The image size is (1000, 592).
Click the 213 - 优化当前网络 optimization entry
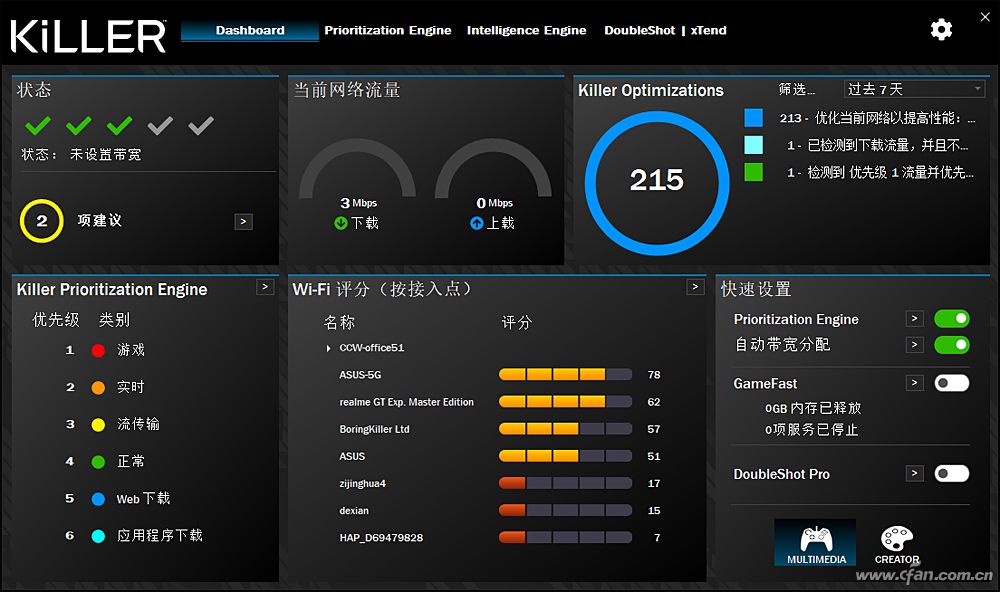tap(877, 118)
